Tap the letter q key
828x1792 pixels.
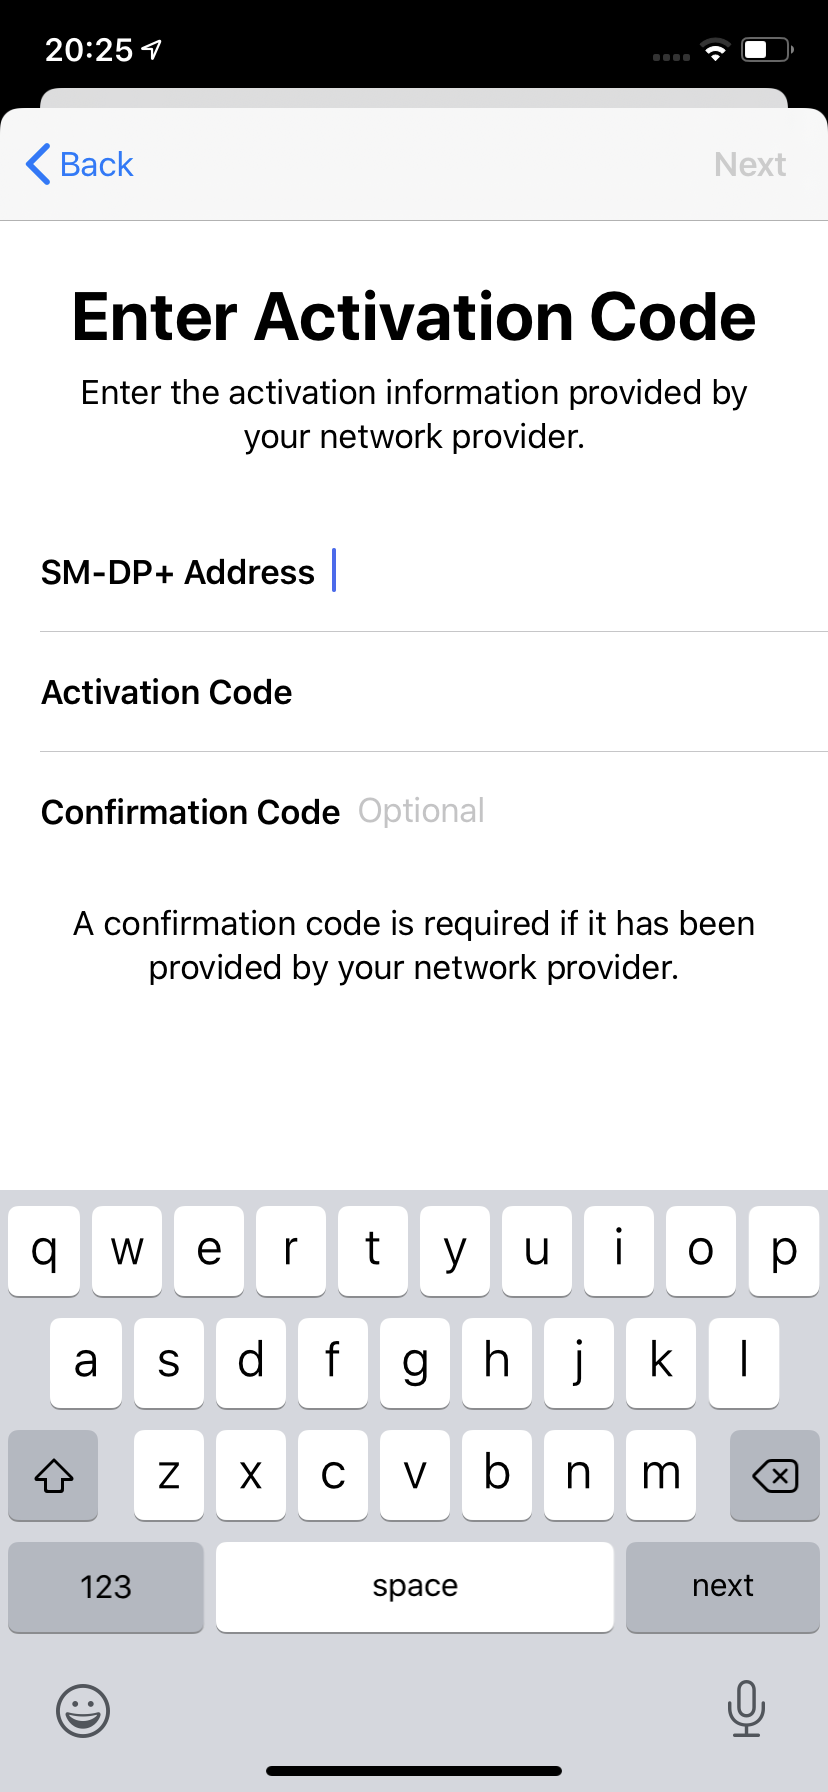coord(43,1250)
